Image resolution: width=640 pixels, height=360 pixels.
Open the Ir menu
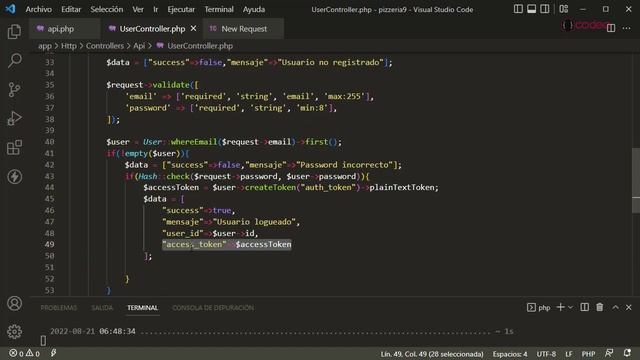pyautogui.click(x=156, y=9)
